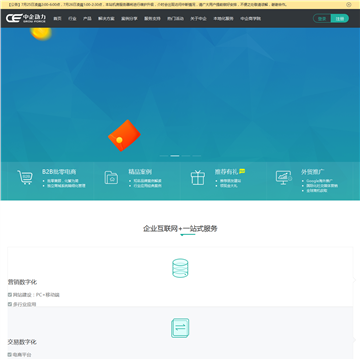Open 热门活动 in navigation

tap(175, 19)
